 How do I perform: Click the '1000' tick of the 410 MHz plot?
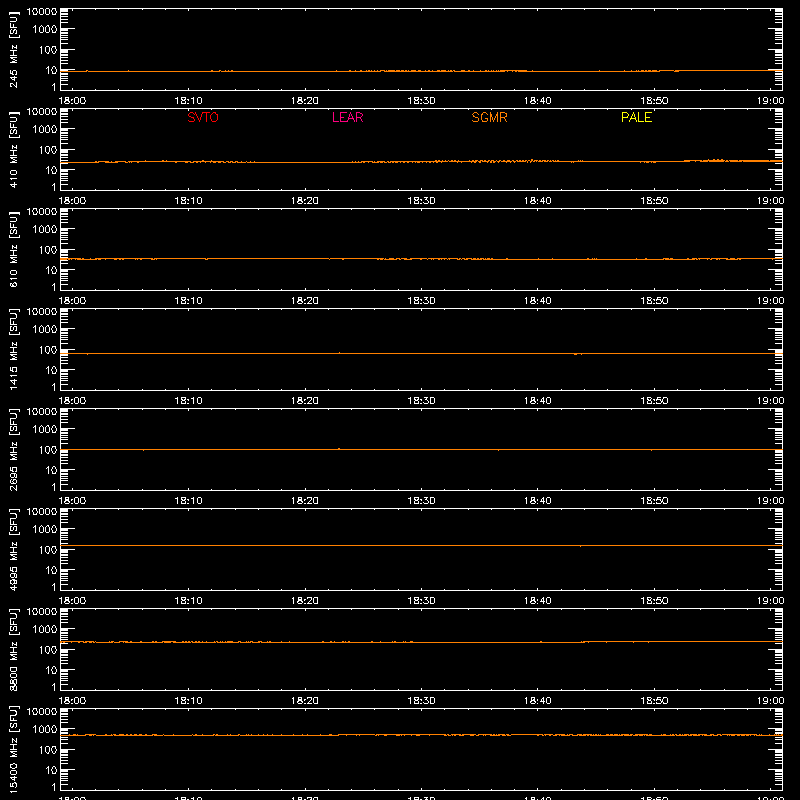[45, 130]
